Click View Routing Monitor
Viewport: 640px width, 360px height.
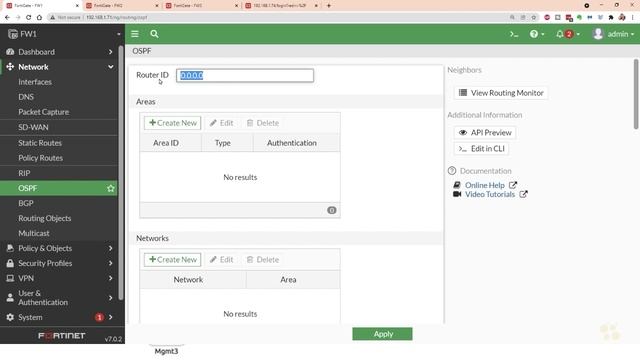tap(501, 93)
